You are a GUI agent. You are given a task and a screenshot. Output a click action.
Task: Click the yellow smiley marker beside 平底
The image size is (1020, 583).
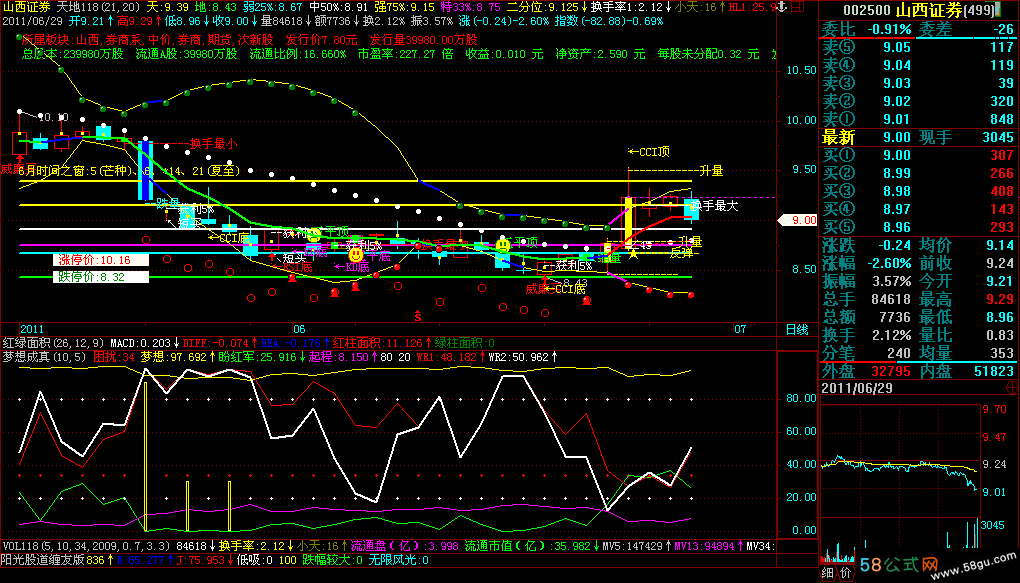pos(355,255)
